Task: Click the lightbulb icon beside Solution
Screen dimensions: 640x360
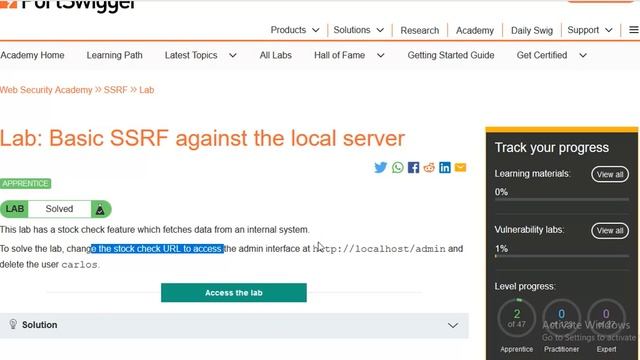Action: (x=13, y=324)
